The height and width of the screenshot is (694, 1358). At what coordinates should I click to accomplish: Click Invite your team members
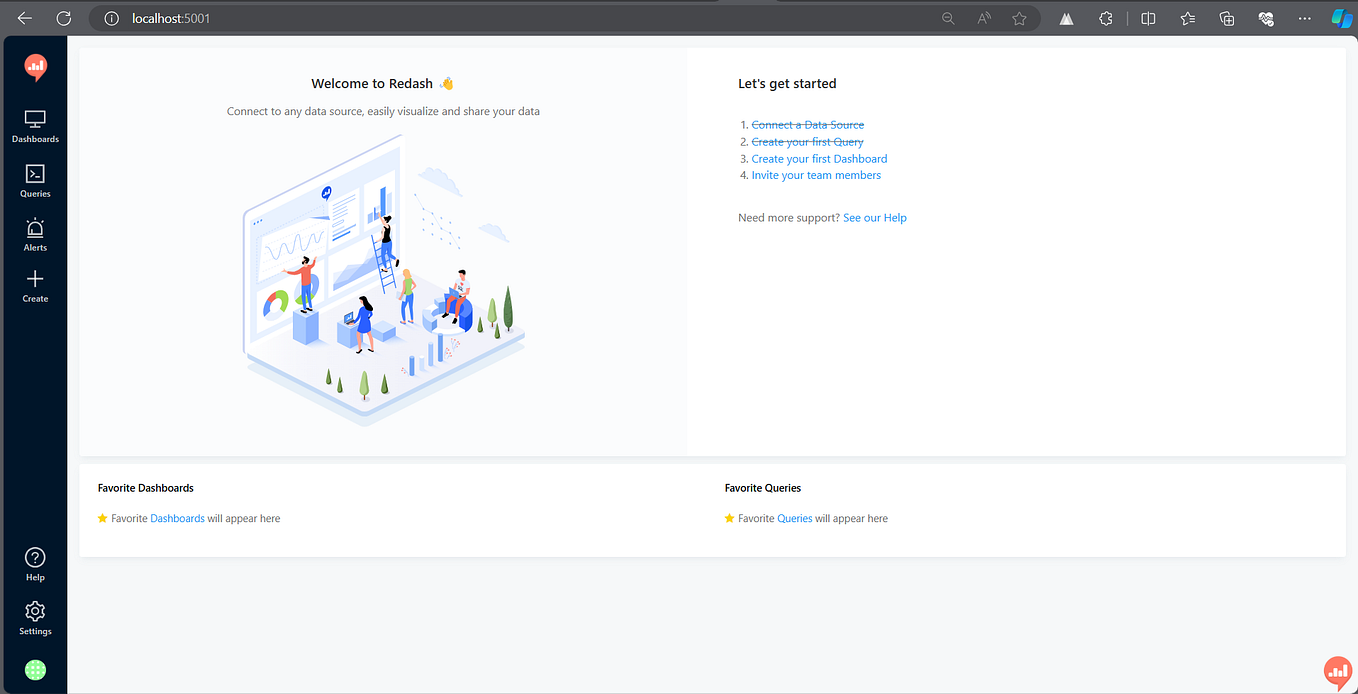pyautogui.click(x=816, y=174)
